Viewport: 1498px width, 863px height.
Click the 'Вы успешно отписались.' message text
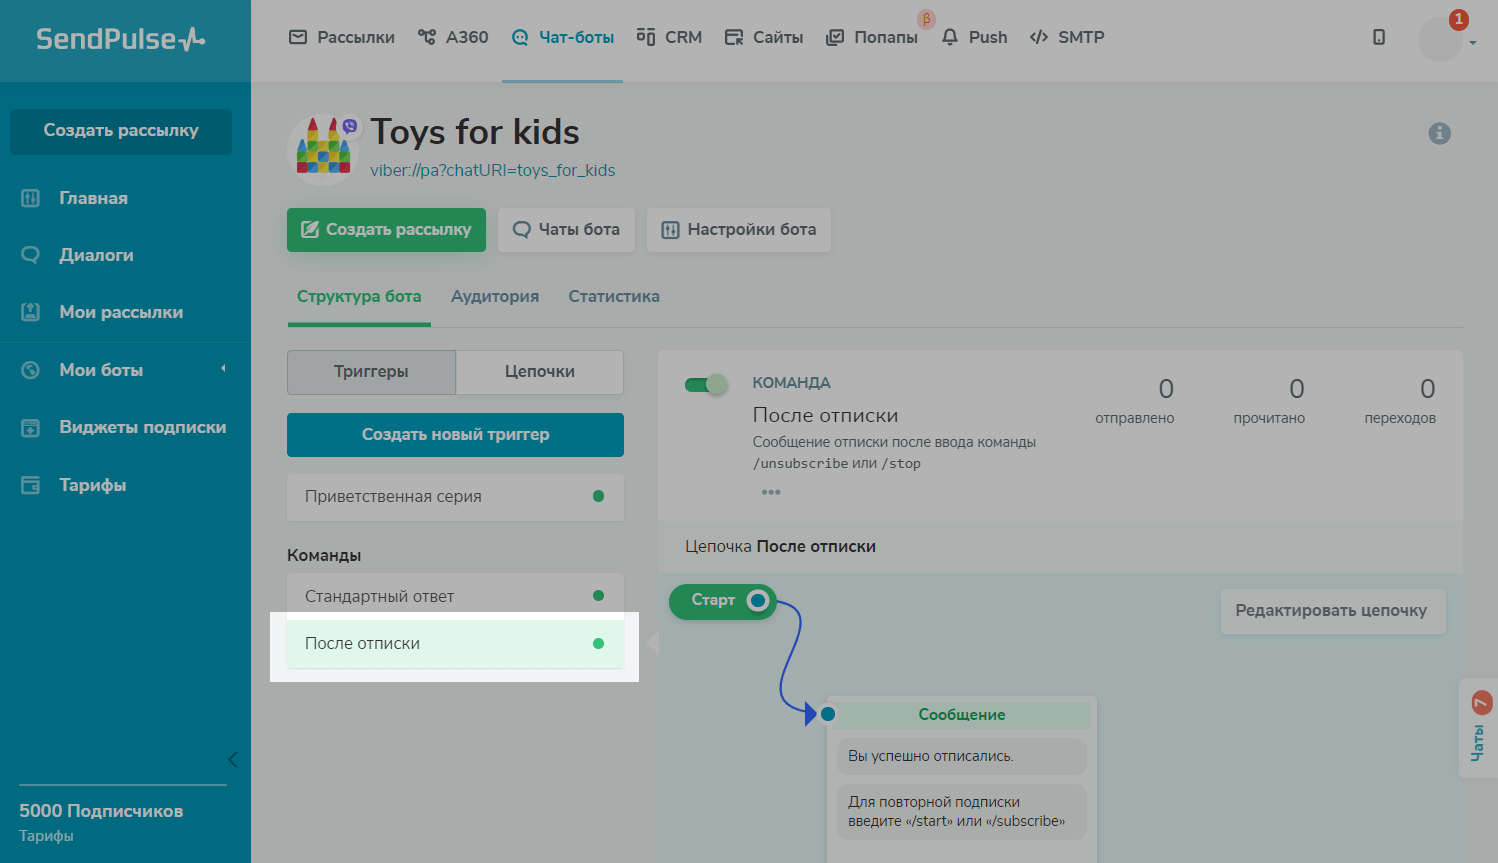(931, 756)
